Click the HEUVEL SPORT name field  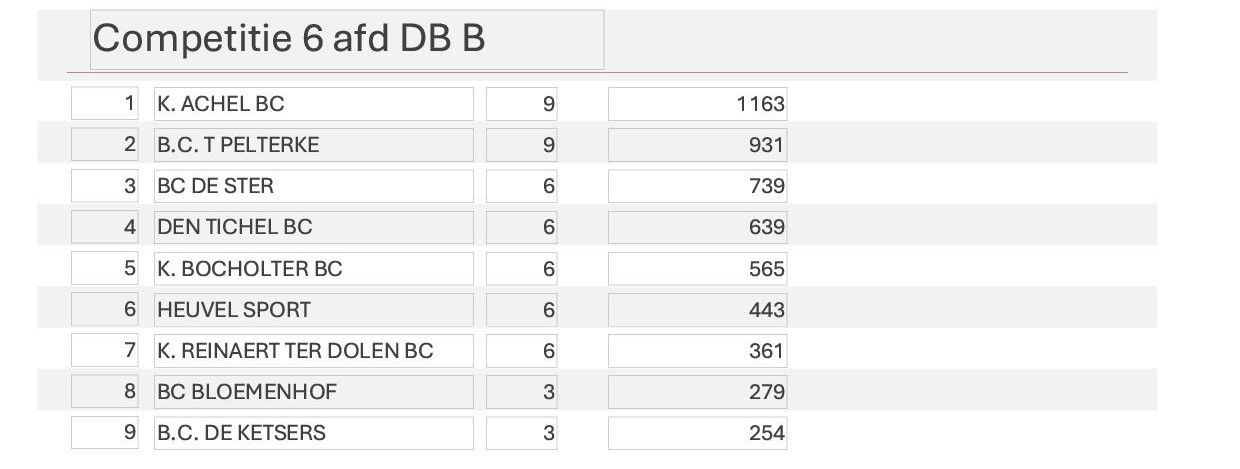[x=313, y=310]
